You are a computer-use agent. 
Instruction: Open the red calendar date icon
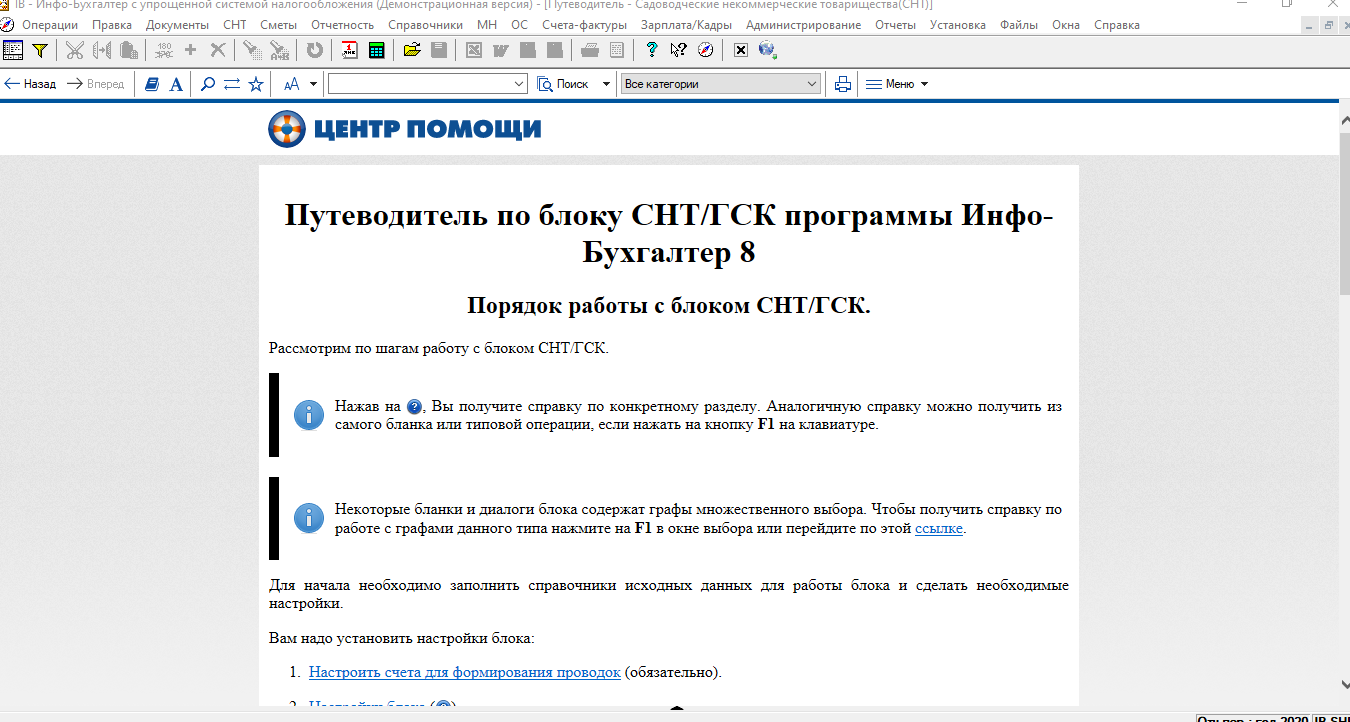[350, 49]
